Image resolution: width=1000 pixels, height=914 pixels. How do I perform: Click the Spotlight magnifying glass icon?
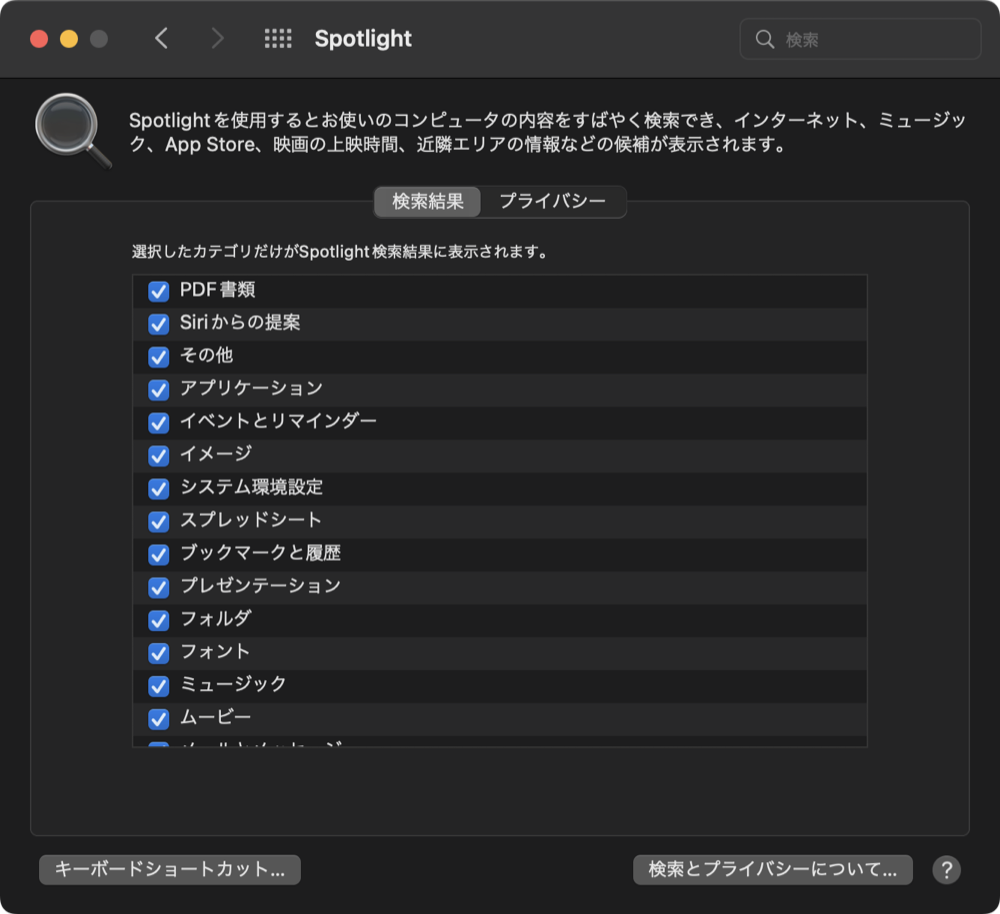73,131
